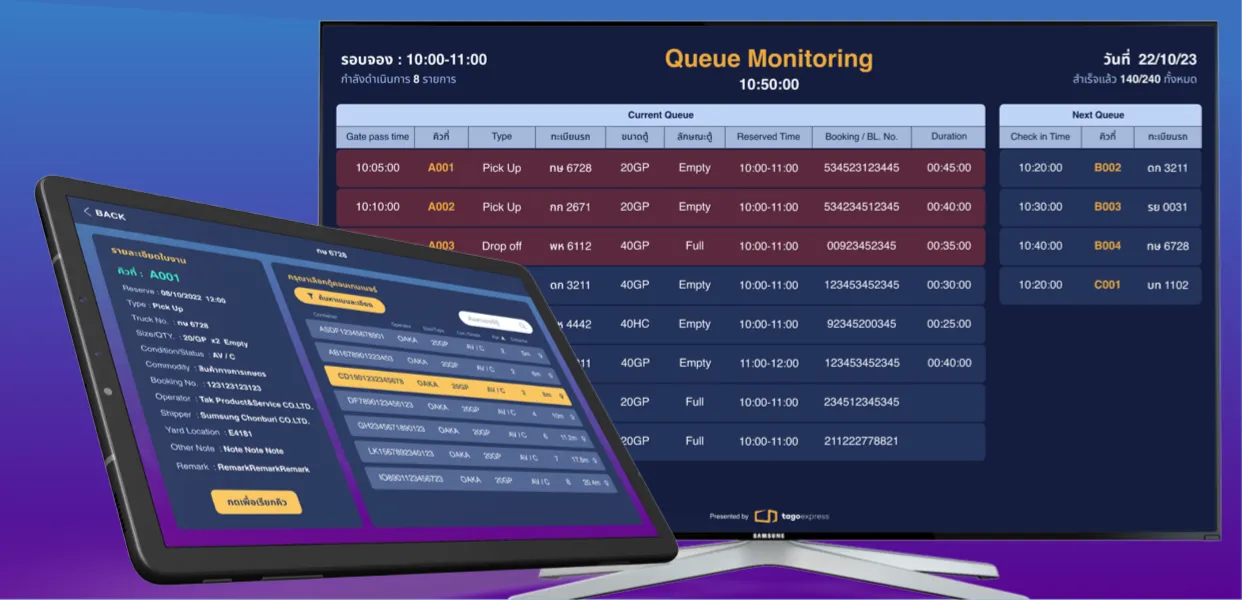
Task: Click the Reserved Time column header
Action: coord(768,137)
